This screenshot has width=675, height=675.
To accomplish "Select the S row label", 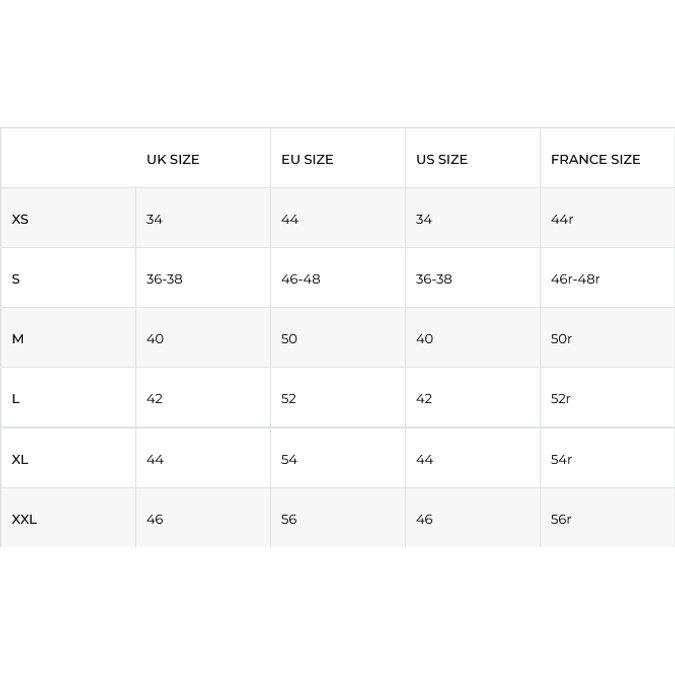I will 15,279.
